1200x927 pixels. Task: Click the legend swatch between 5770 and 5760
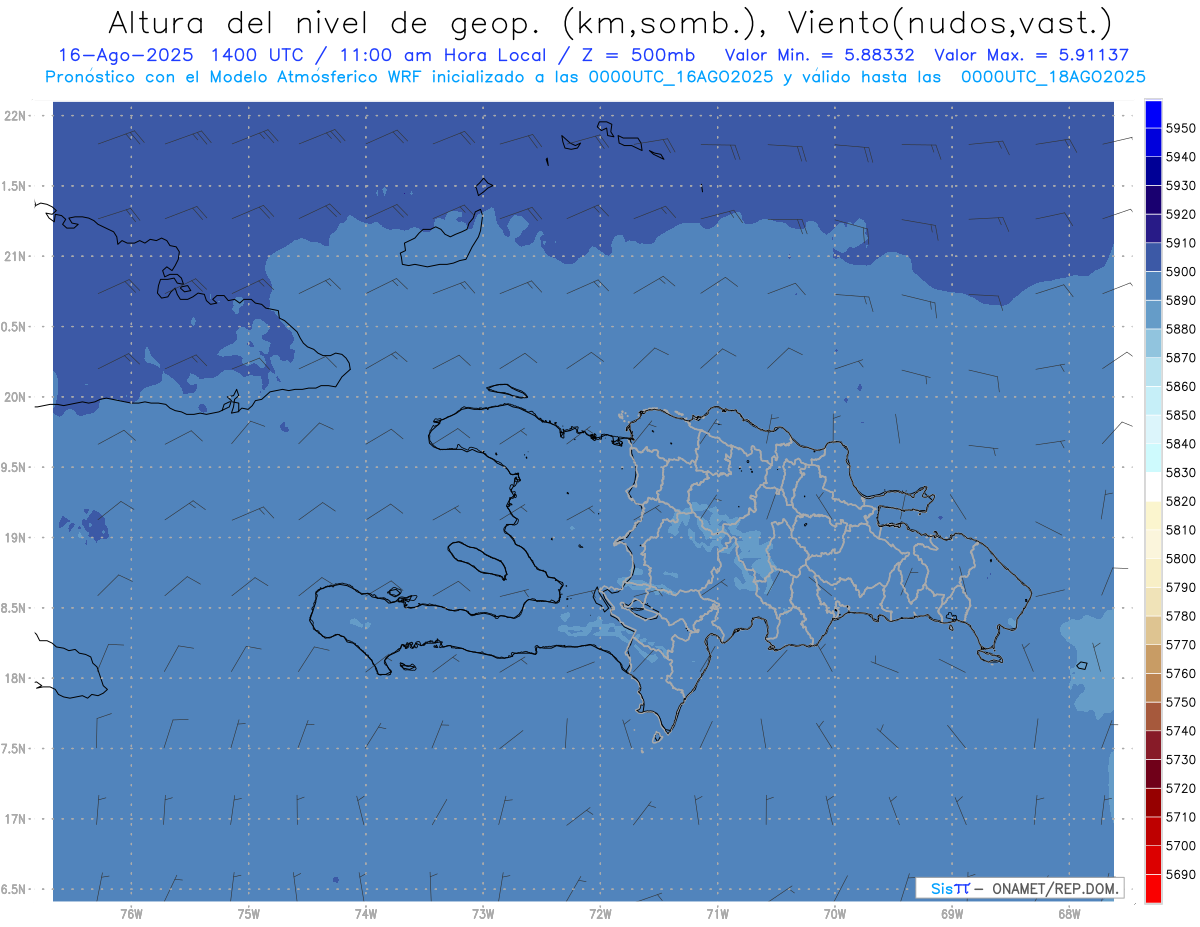1153,659
